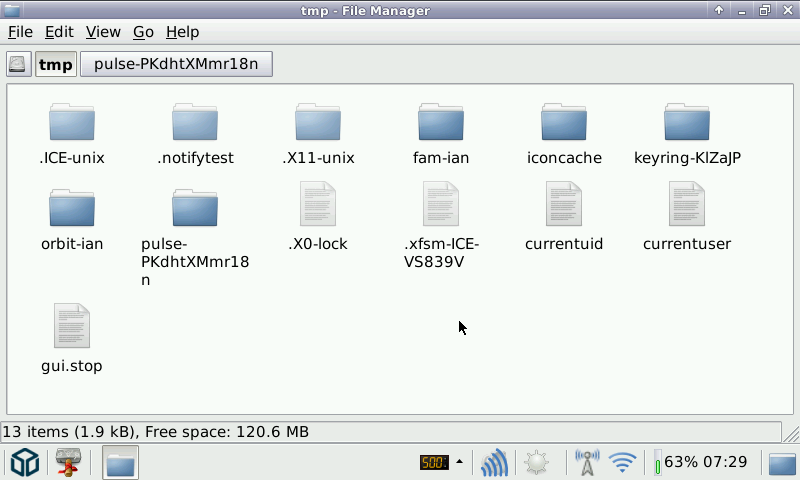Screen dimensions: 800x480
Task: Select the keyring-KlZaJP folder
Action: coord(687,124)
